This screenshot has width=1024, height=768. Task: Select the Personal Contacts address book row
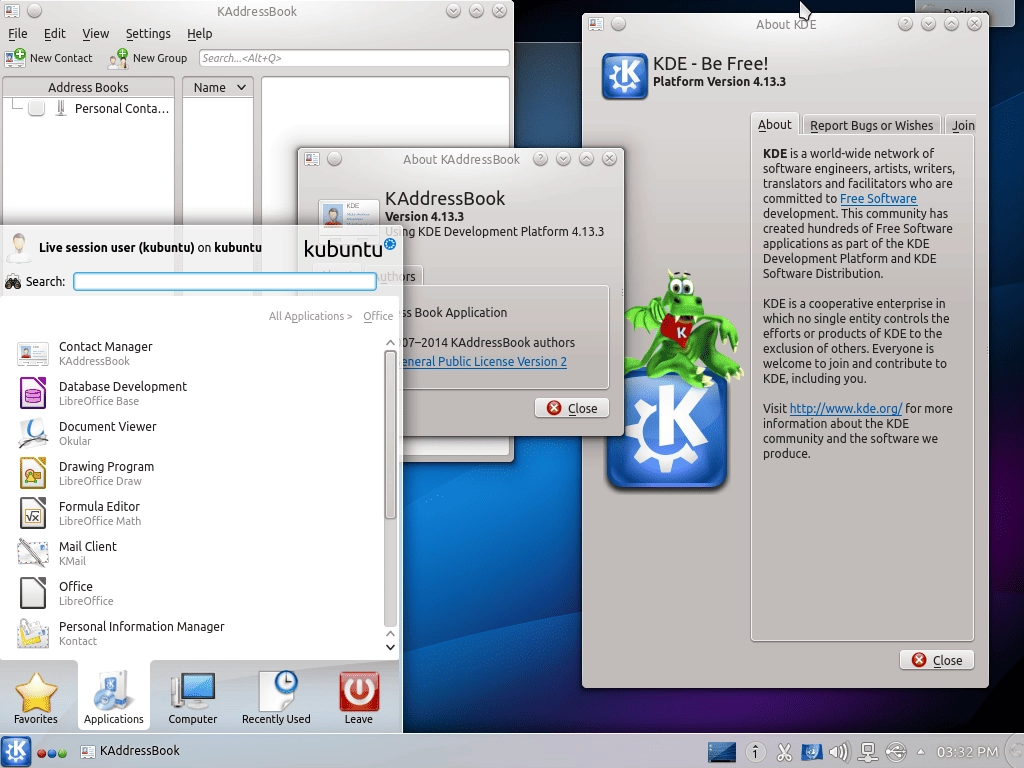point(89,108)
